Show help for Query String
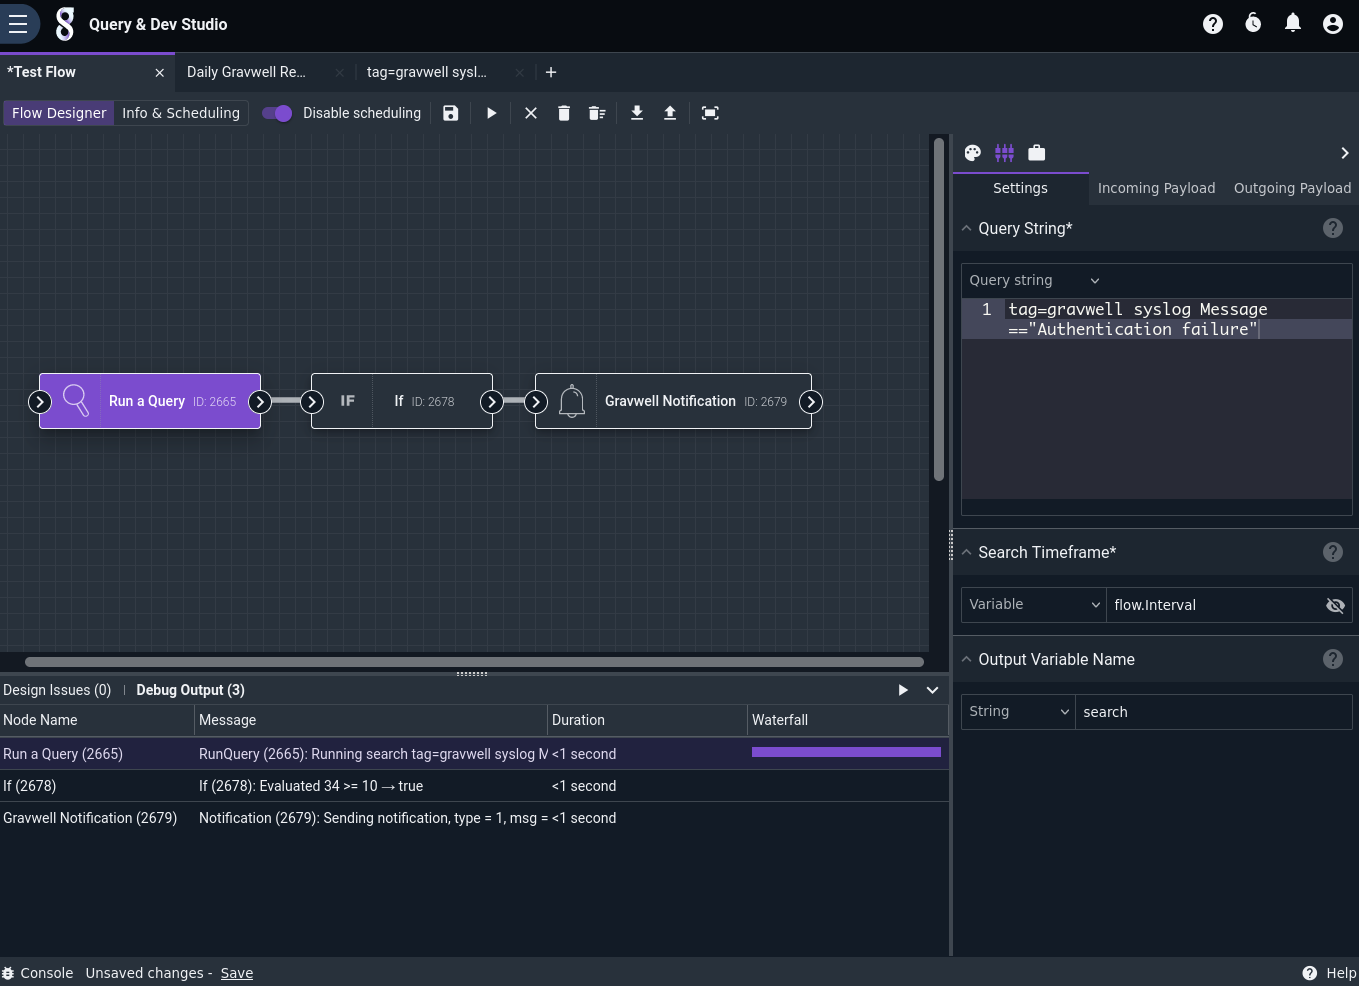 (x=1333, y=228)
